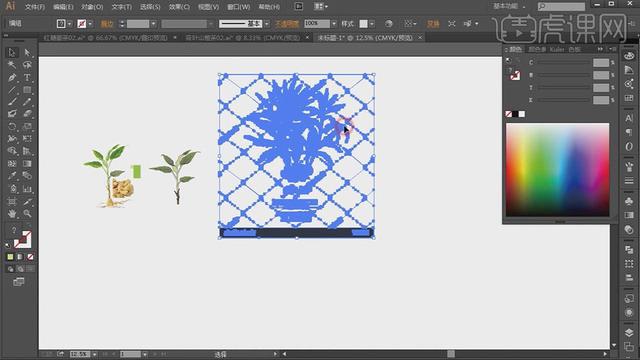Click the orange 不透明度 opacity link
This screenshot has width=640, height=360.
coord(287,24)
